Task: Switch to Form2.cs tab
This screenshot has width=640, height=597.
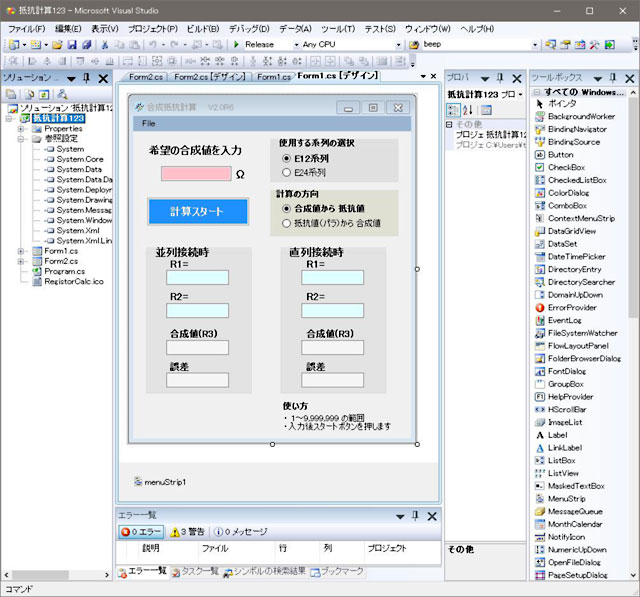Action: click(x=146, y=77)
